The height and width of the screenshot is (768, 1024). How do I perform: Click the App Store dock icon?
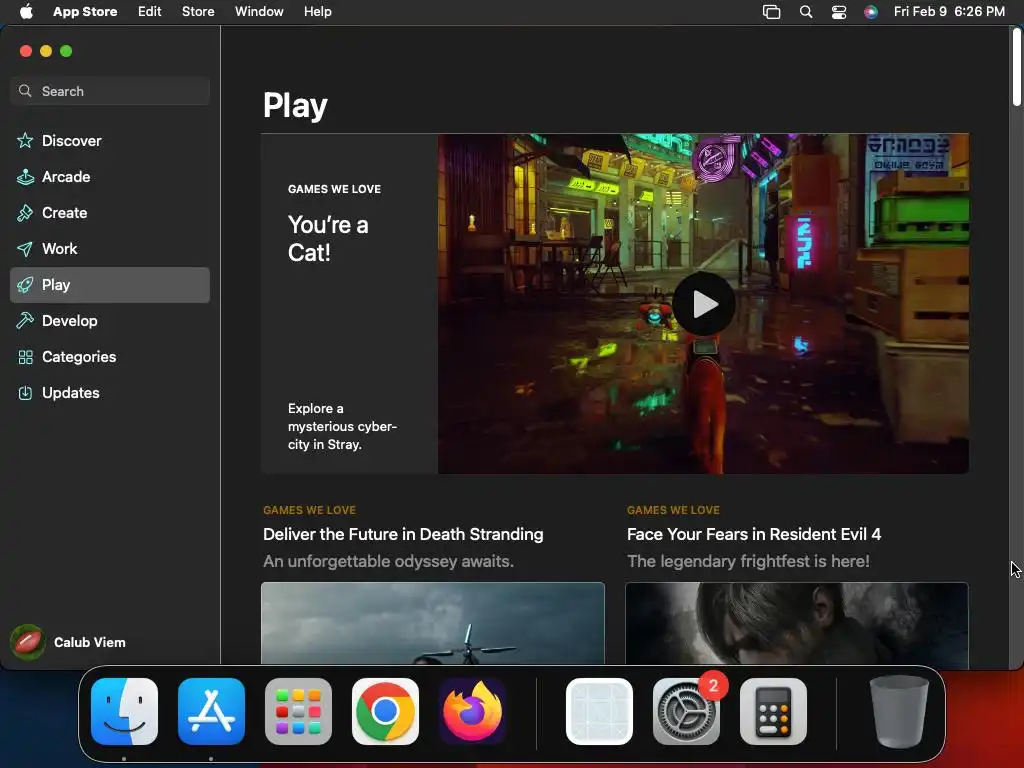click(x=211, y=711)
